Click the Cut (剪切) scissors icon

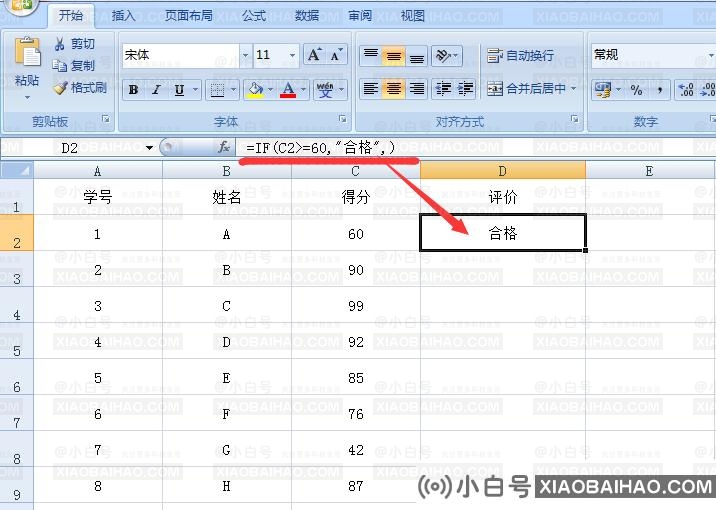click(x=60, y=44)
